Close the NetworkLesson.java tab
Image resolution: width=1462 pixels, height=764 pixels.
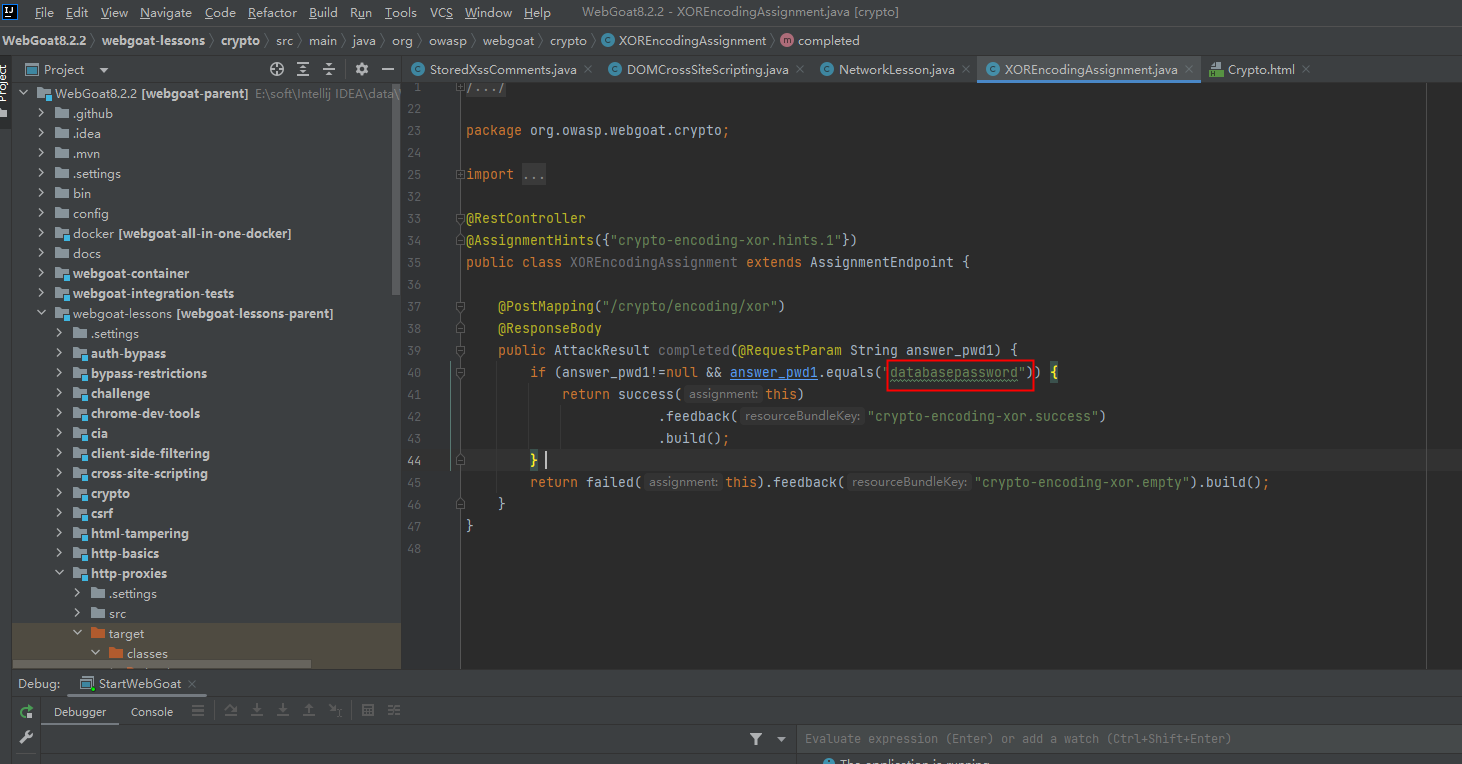[x=965, y=69]
